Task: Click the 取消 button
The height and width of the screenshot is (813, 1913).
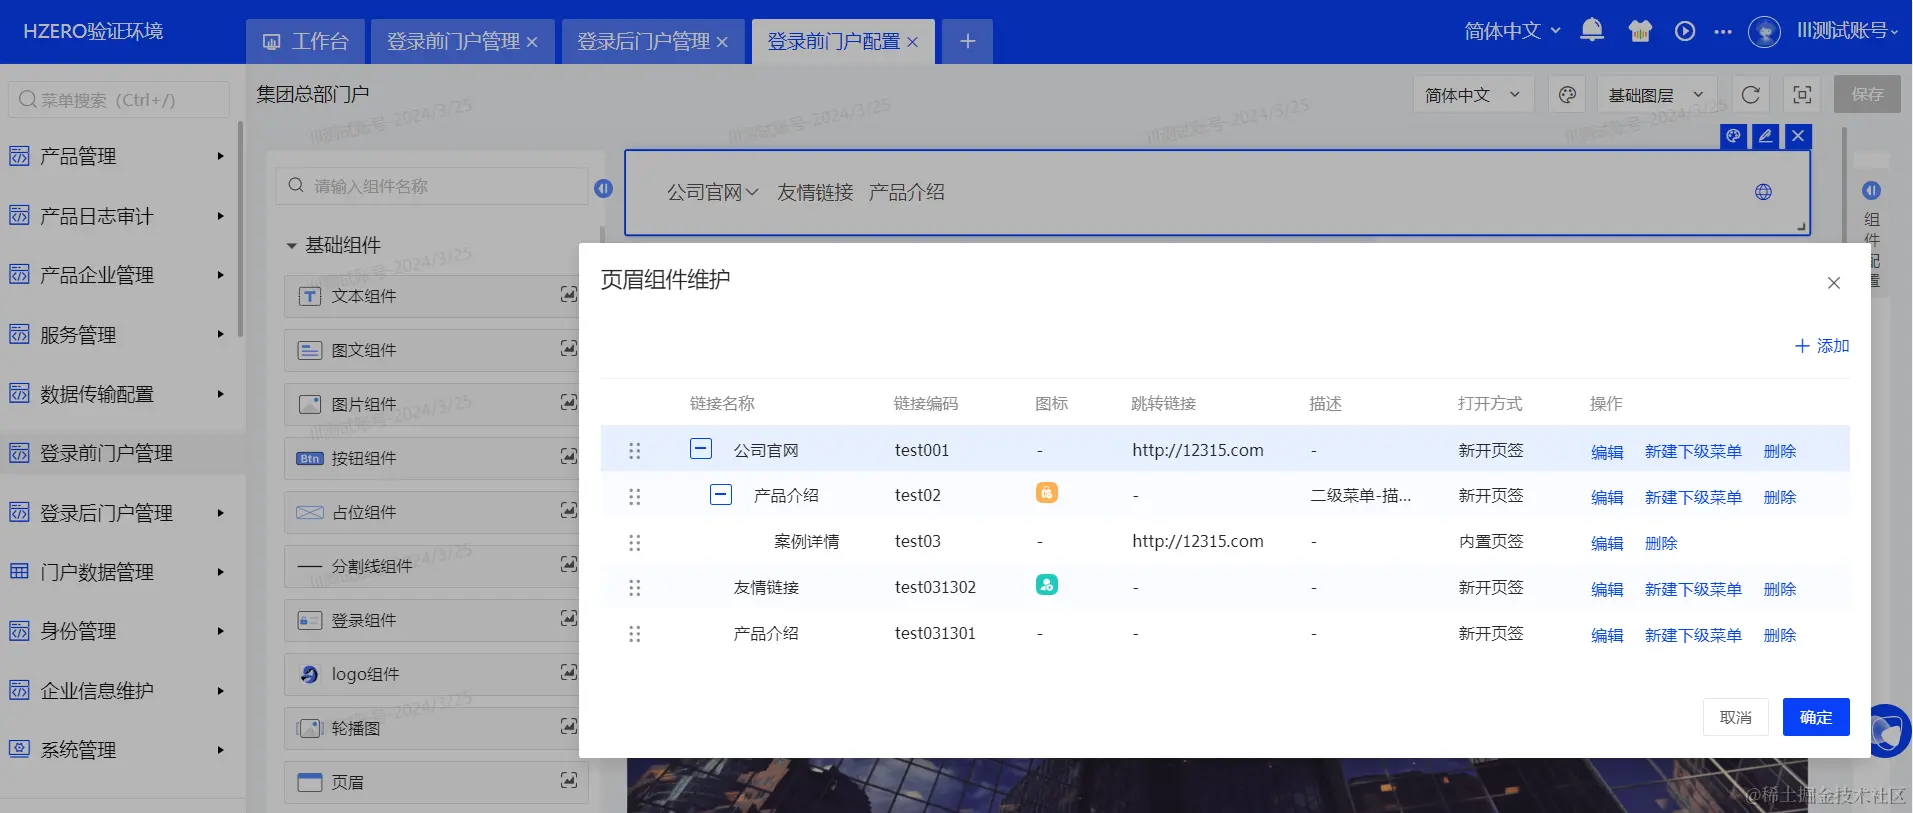Action: [1736, 717]
